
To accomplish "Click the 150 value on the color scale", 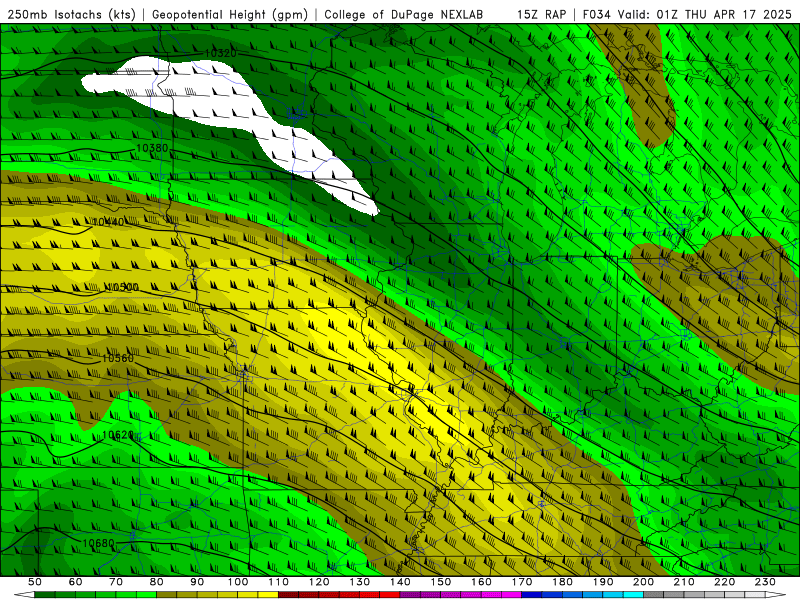I will (x=441, y=582).
